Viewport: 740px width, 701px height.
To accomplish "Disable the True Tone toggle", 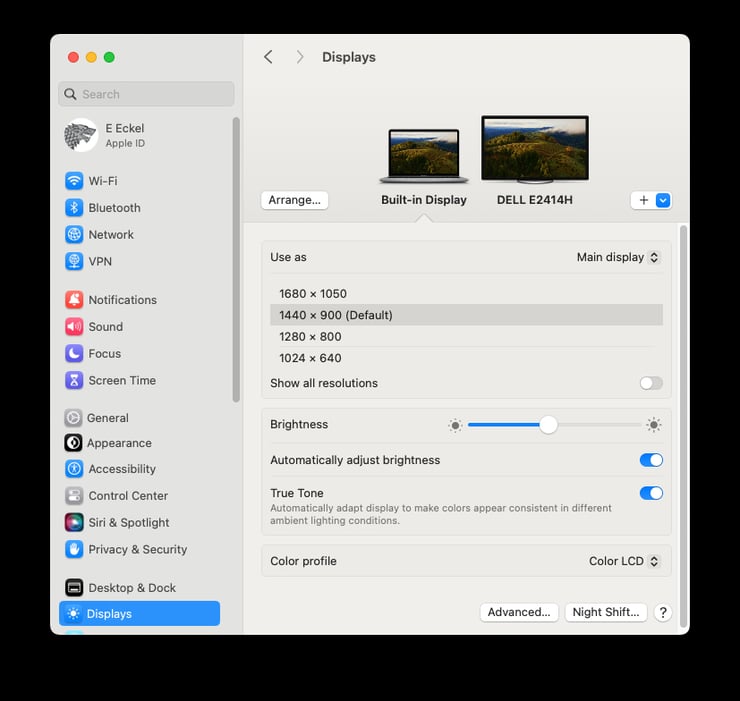I will pos(650,493).
